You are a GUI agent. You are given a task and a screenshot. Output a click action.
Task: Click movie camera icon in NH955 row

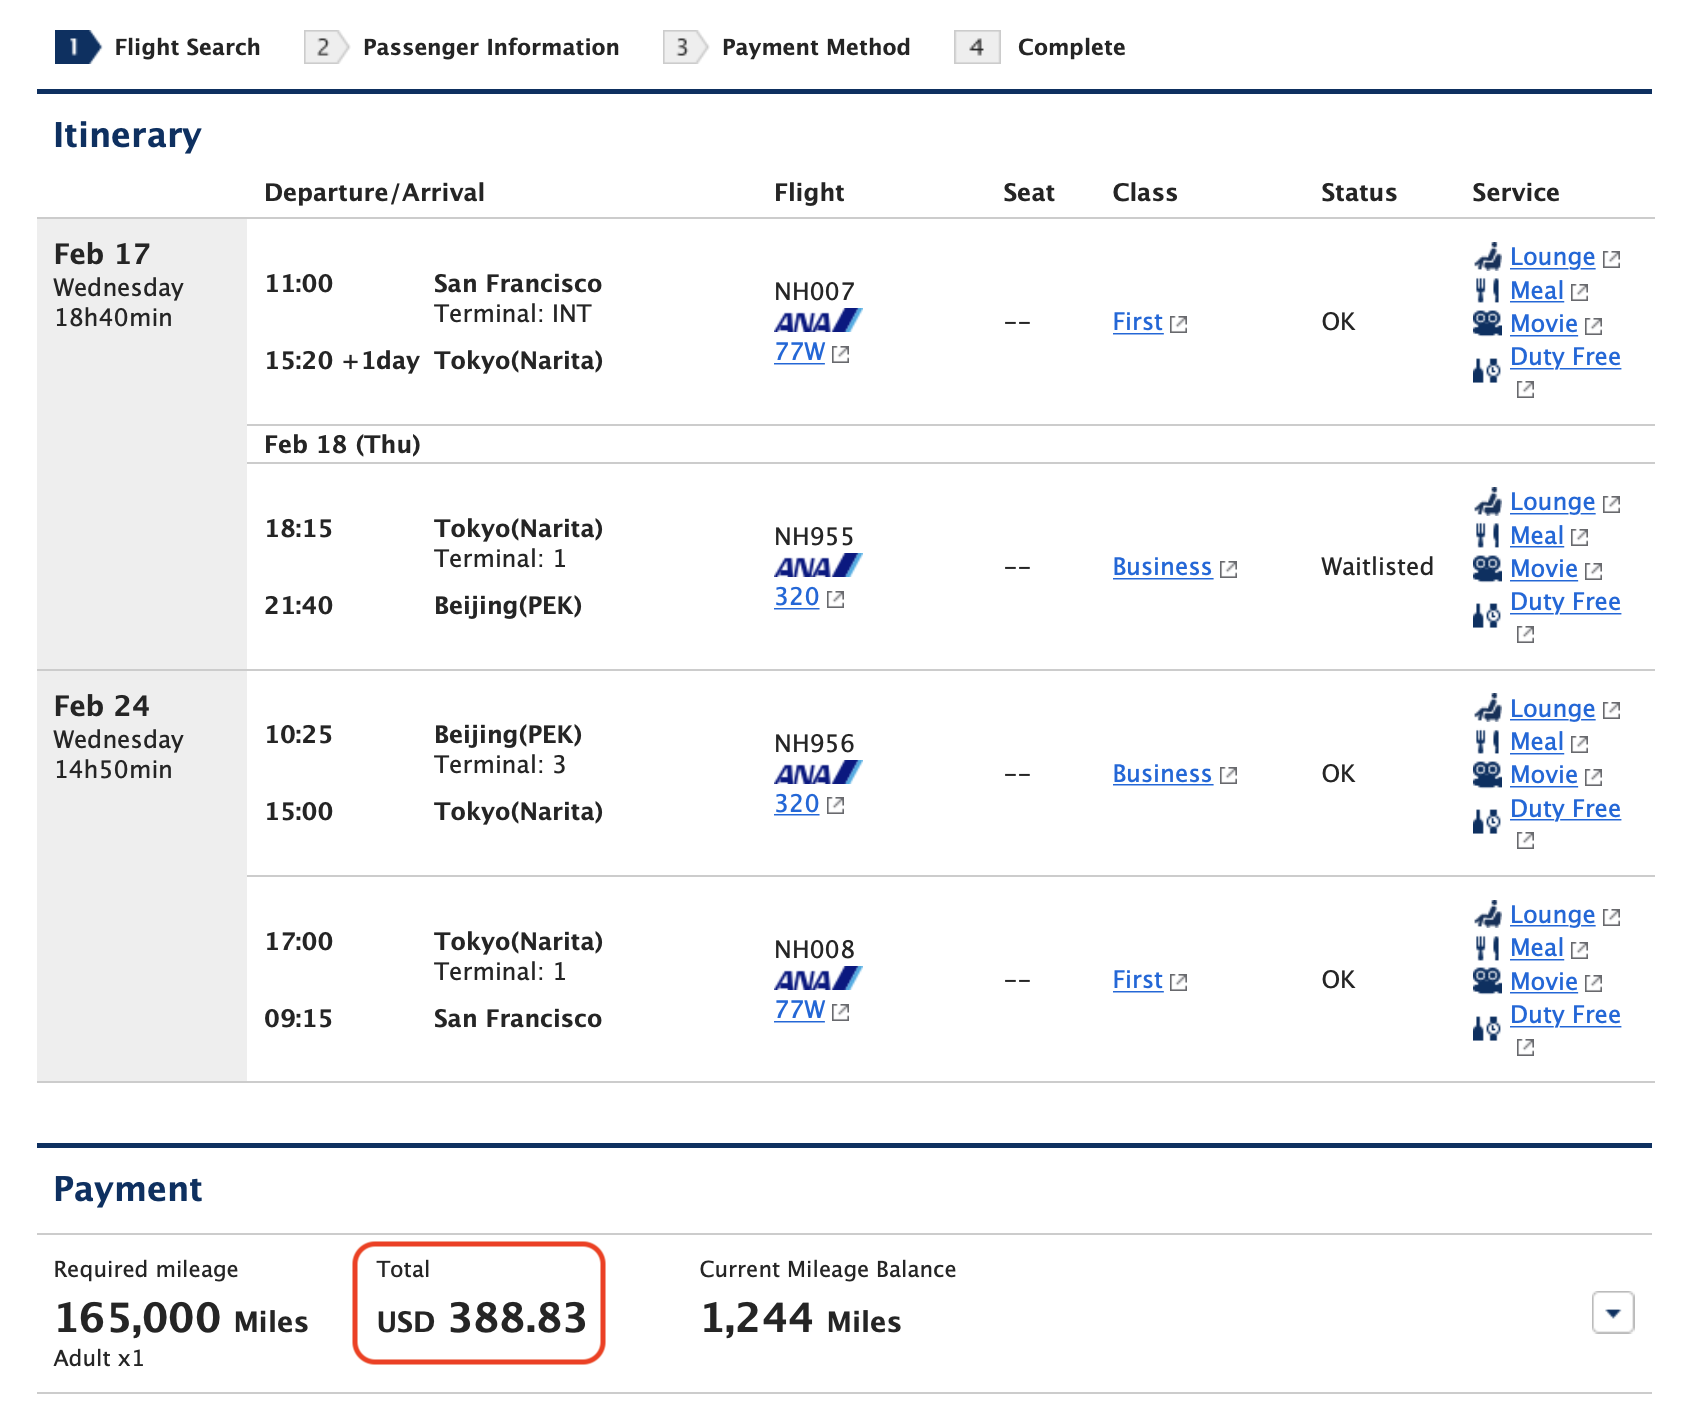coord(1488,568)
